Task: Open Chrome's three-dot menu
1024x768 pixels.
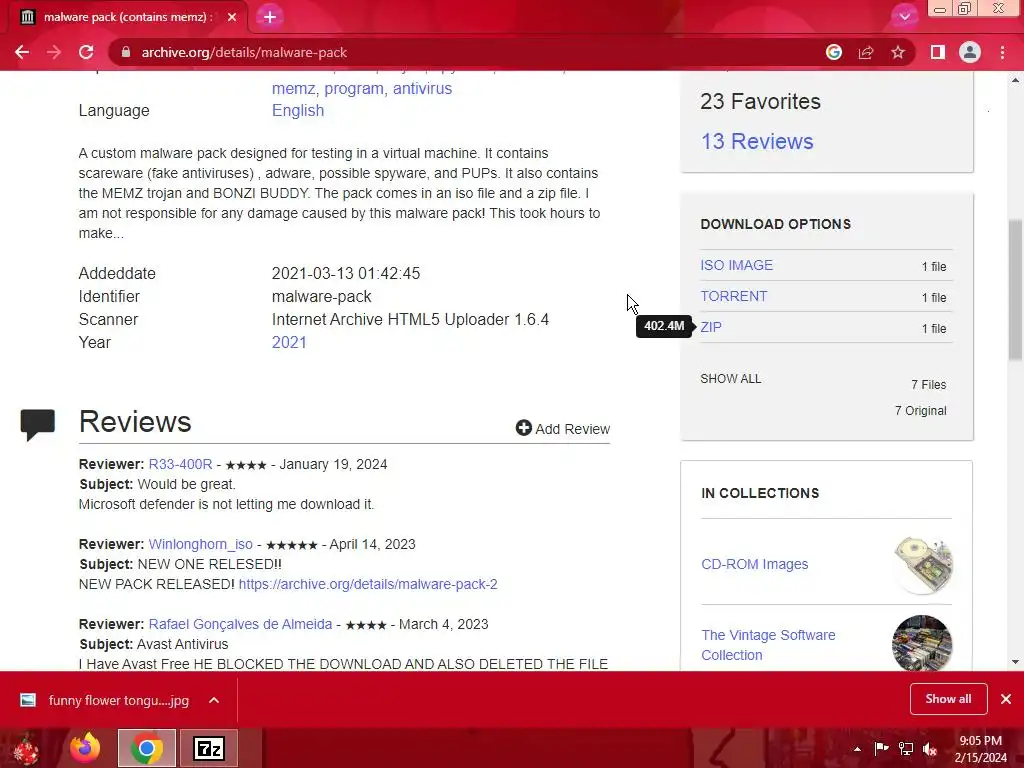Action: (1002, 52)
